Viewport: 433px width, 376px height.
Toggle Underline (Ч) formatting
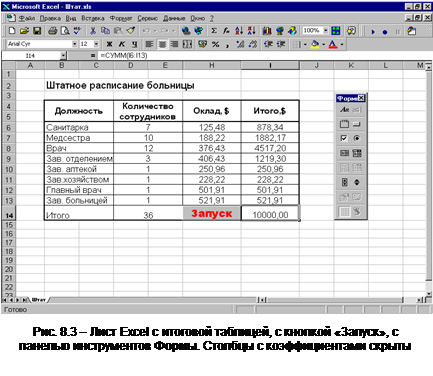[134, 44]
